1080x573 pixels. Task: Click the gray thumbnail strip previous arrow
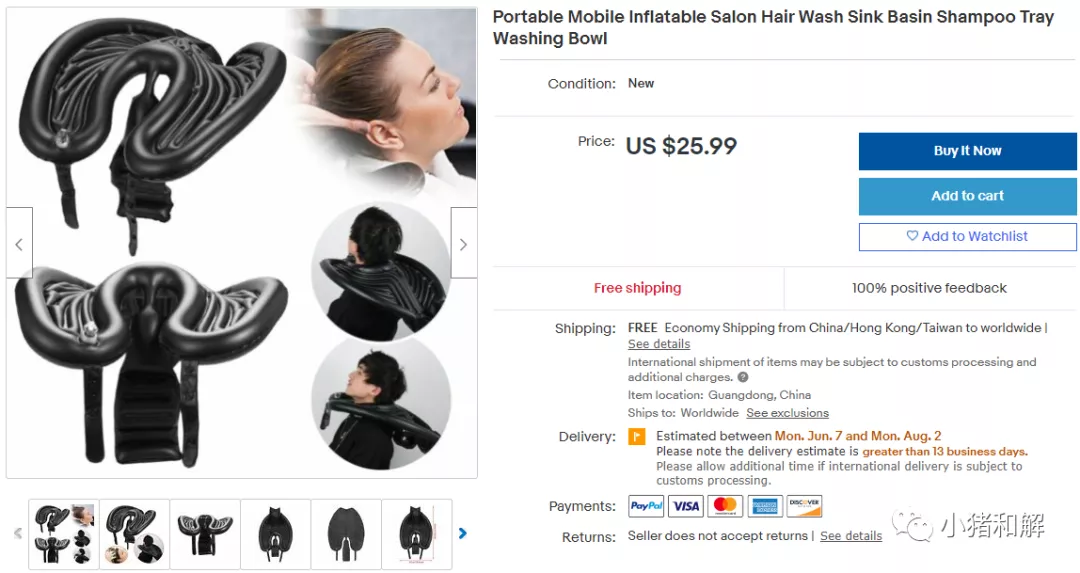(x=18, y=533)
